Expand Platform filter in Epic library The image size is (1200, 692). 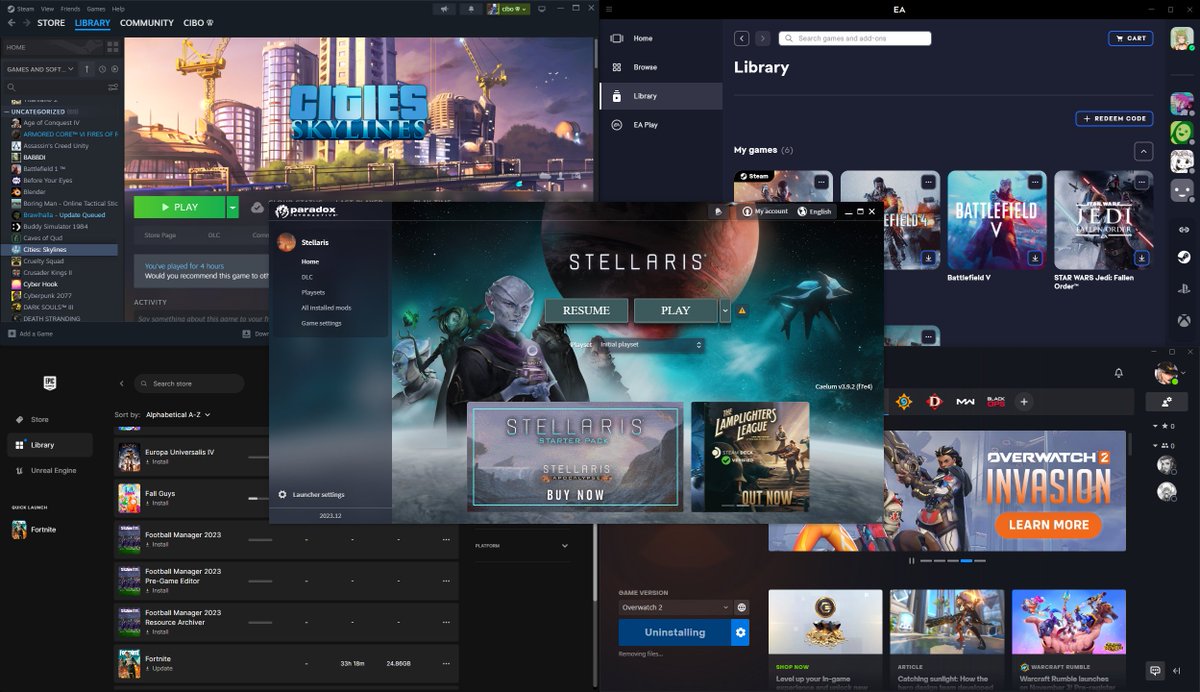(x=522, y=546)
